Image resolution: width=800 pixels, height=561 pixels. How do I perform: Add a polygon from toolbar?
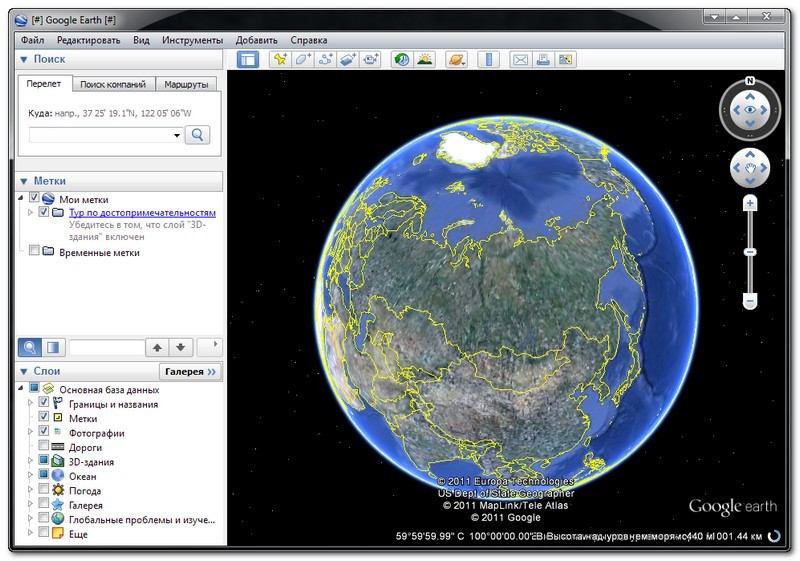(x=303, y=60)
